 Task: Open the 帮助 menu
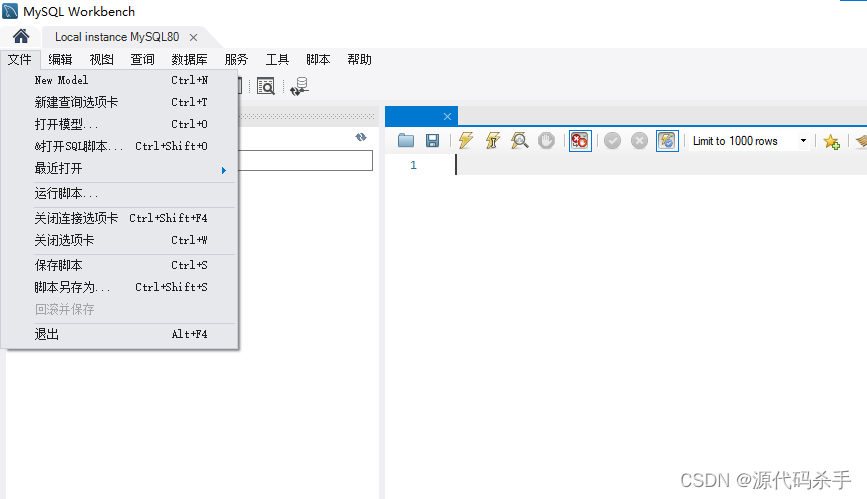(x=359, y=59)
